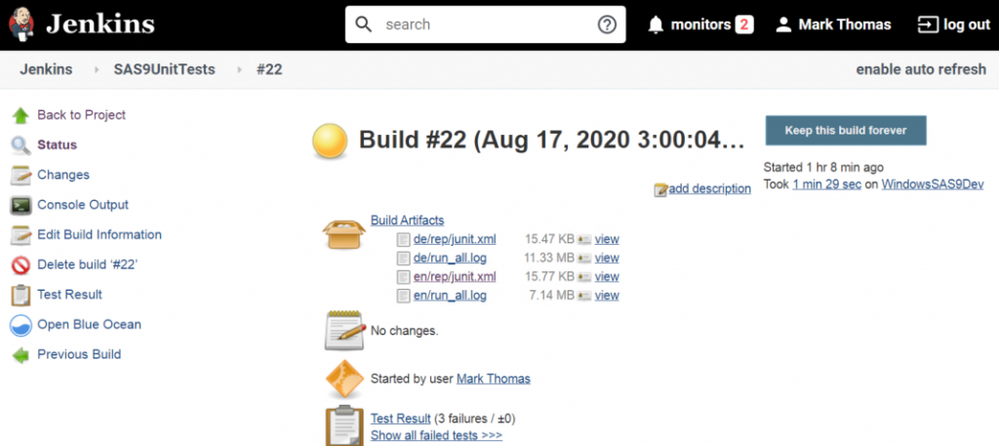Open the monitors notification bell
The width and height of the screenshot is (999, 446).
[656, 25]
